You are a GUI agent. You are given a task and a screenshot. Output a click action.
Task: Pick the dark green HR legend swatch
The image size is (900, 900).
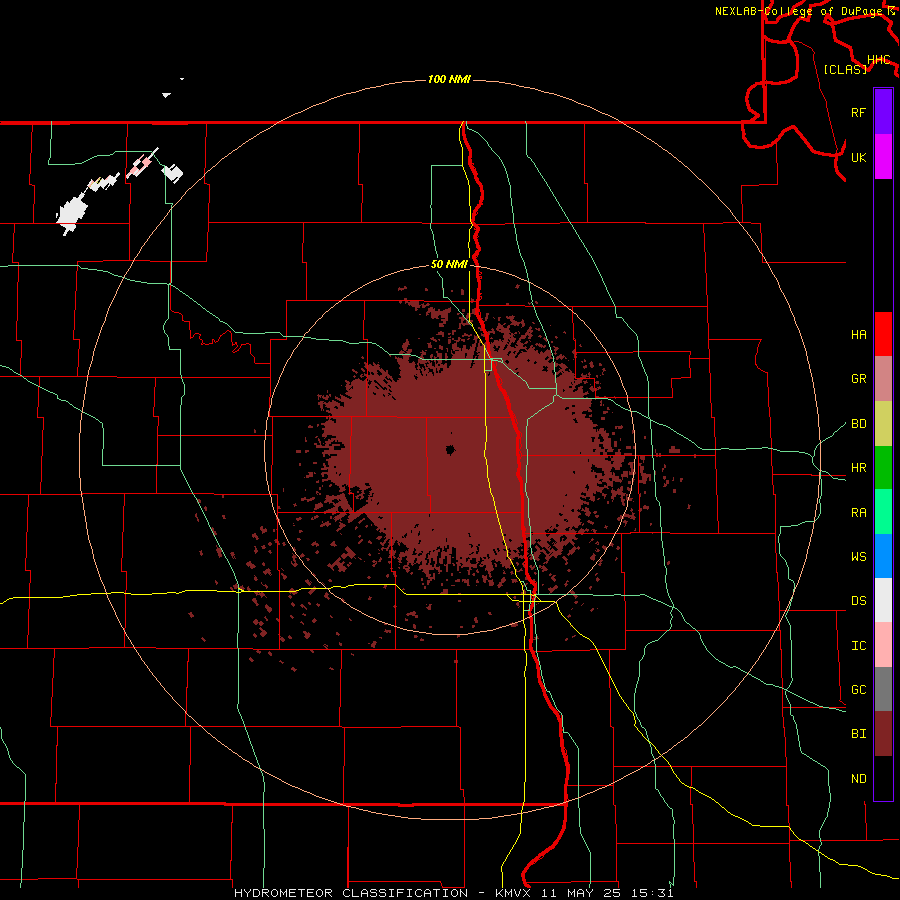point(883,468)
